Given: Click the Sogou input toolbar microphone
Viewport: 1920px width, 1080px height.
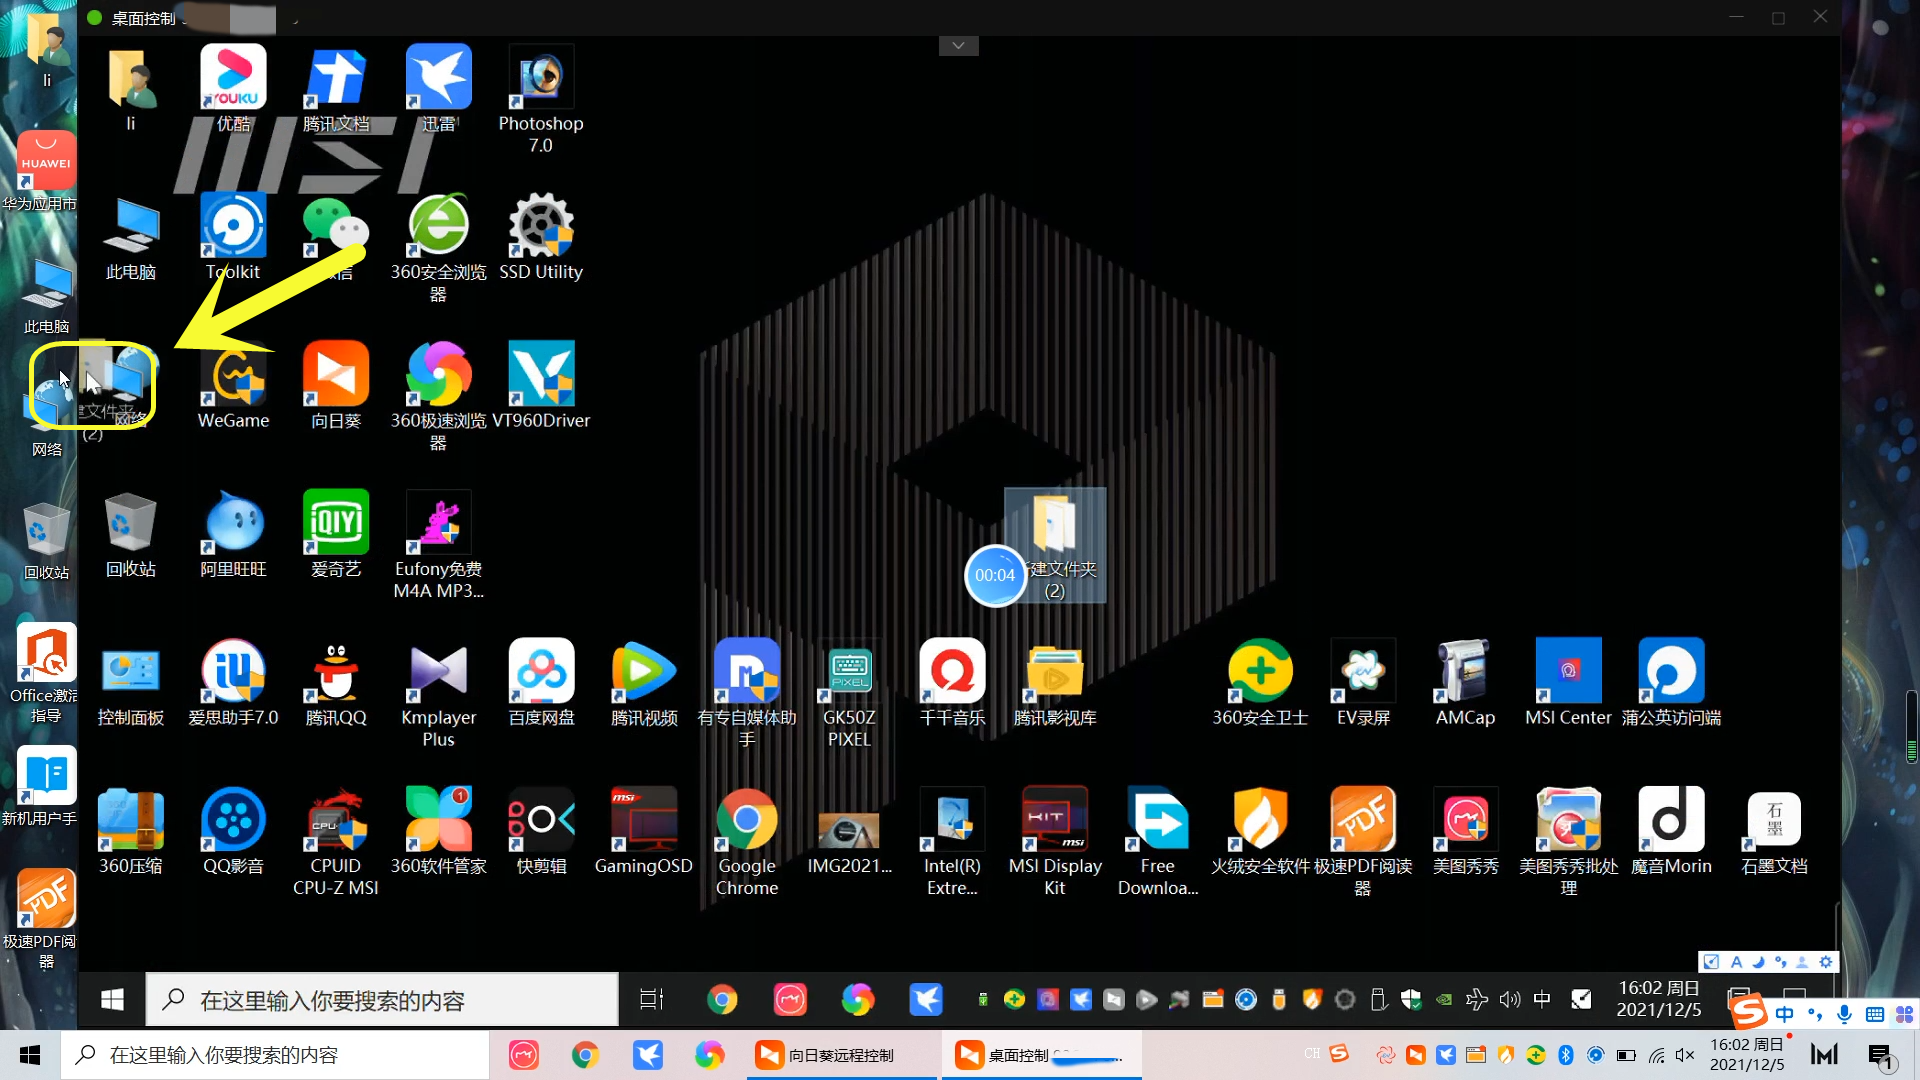Looking at the screenshot, I should tap(1844, 1014).
